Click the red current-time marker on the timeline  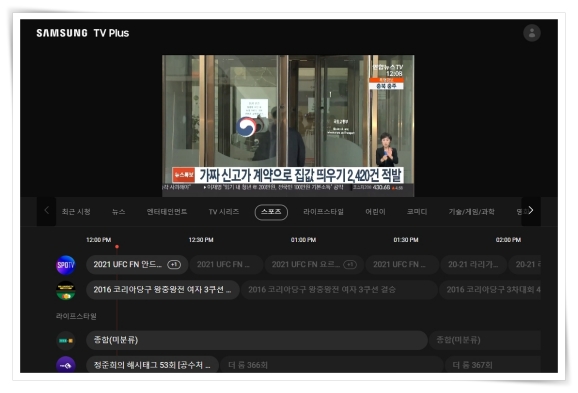(x=117, y=247)
